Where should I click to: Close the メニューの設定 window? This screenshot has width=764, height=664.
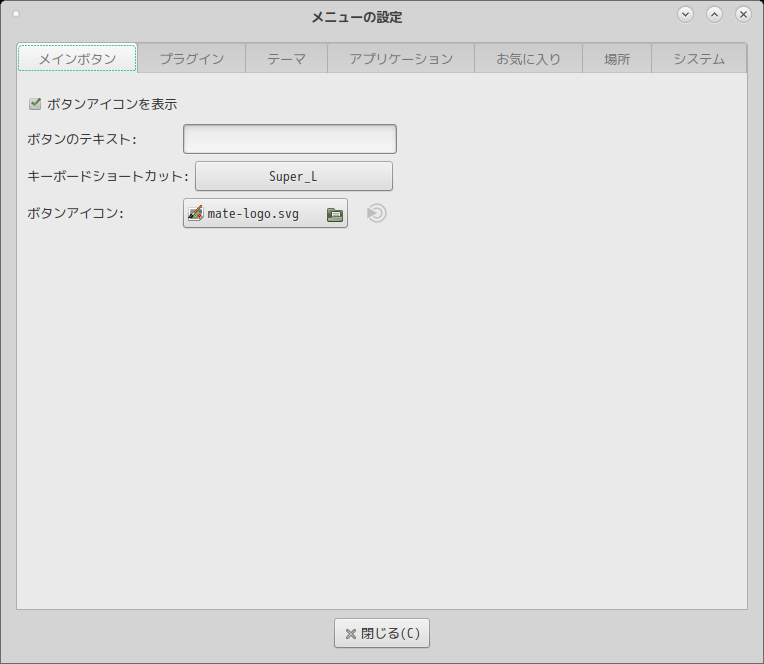tap(743, 15)
